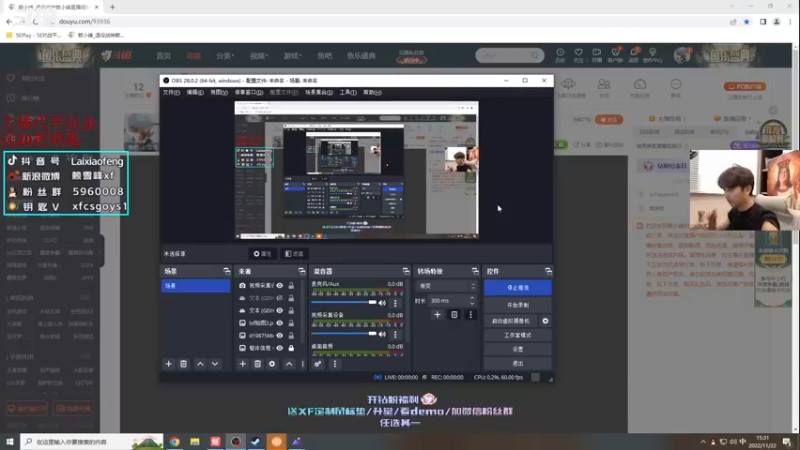Image resolution: width=800 pixels, height=450 pixels.
Task: Click Douyu search magnifier icon
Action: (x=535, y=55)
